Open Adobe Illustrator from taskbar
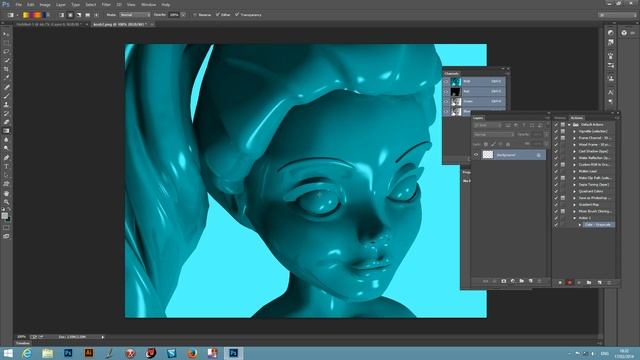The image size is (640, 360). [x=89, y=353]
